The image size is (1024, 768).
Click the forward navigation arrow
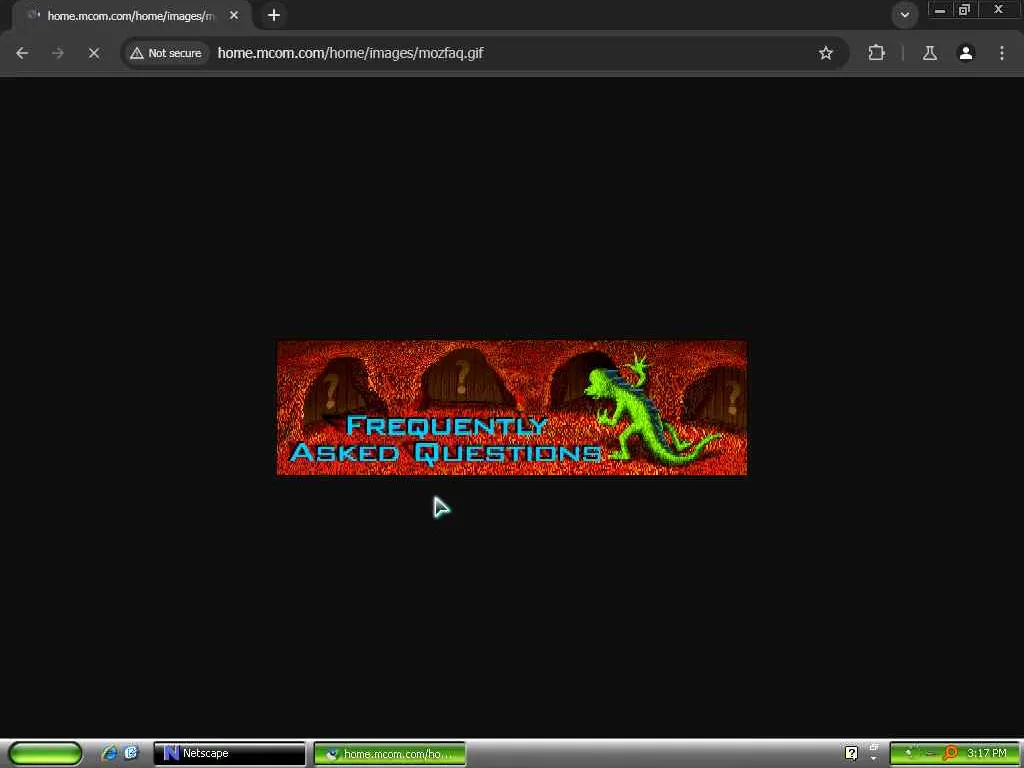click(58, 53)
